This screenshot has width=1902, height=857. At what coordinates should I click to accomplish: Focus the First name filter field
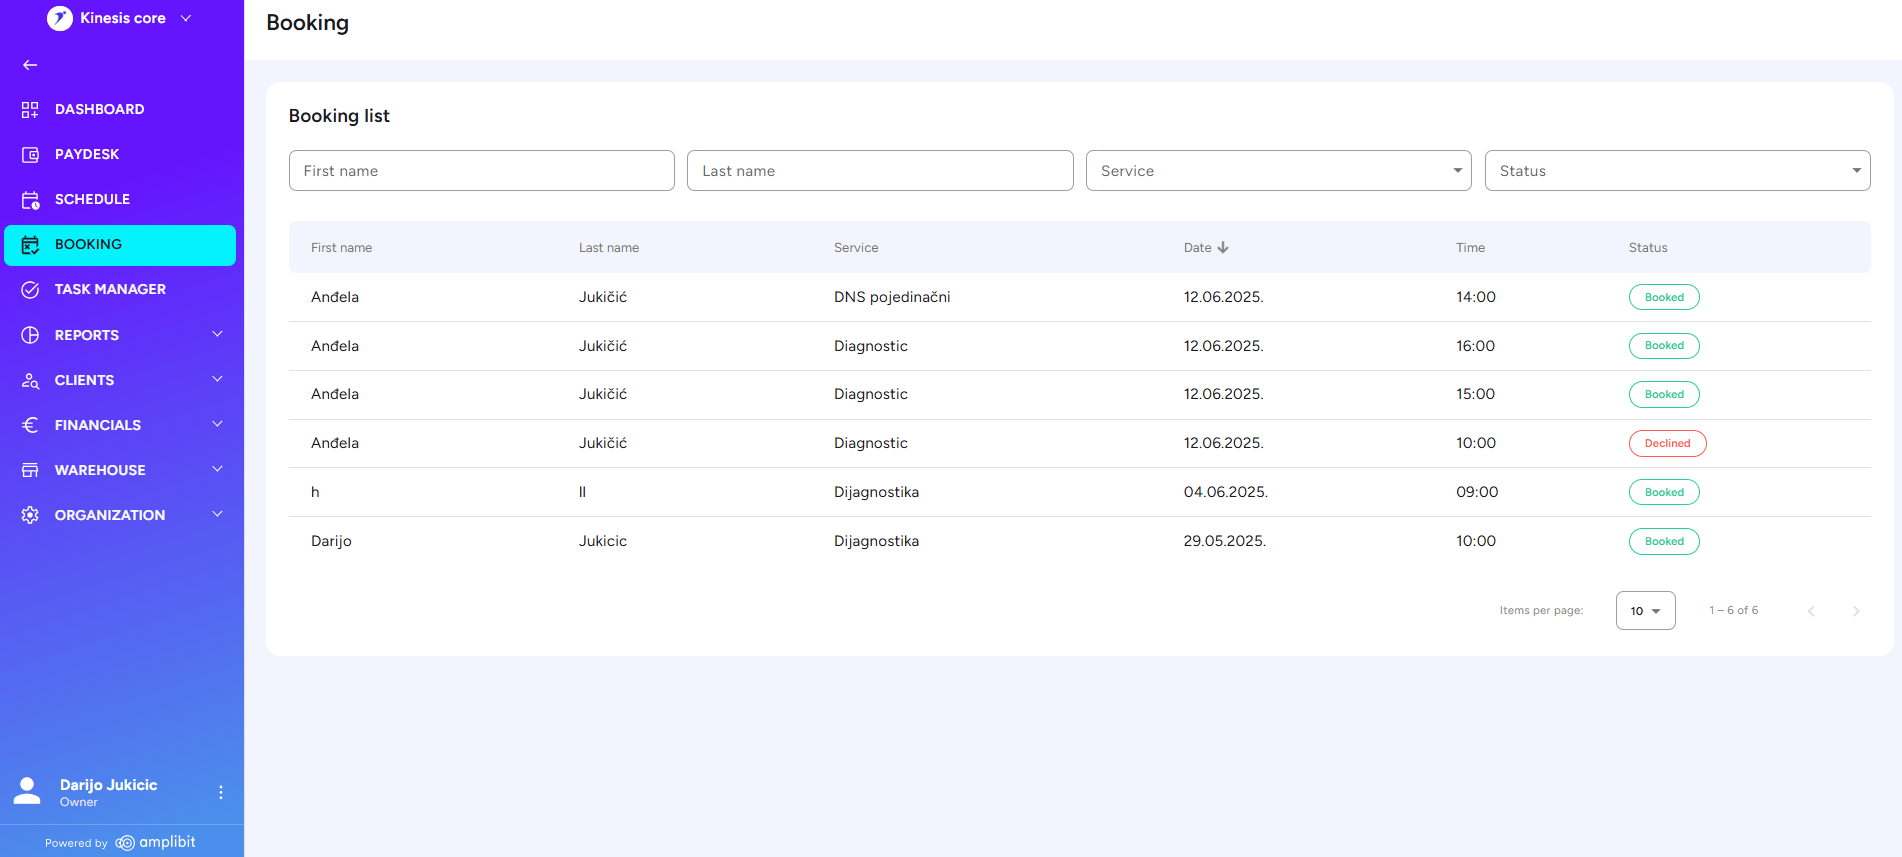click(481, 171)
